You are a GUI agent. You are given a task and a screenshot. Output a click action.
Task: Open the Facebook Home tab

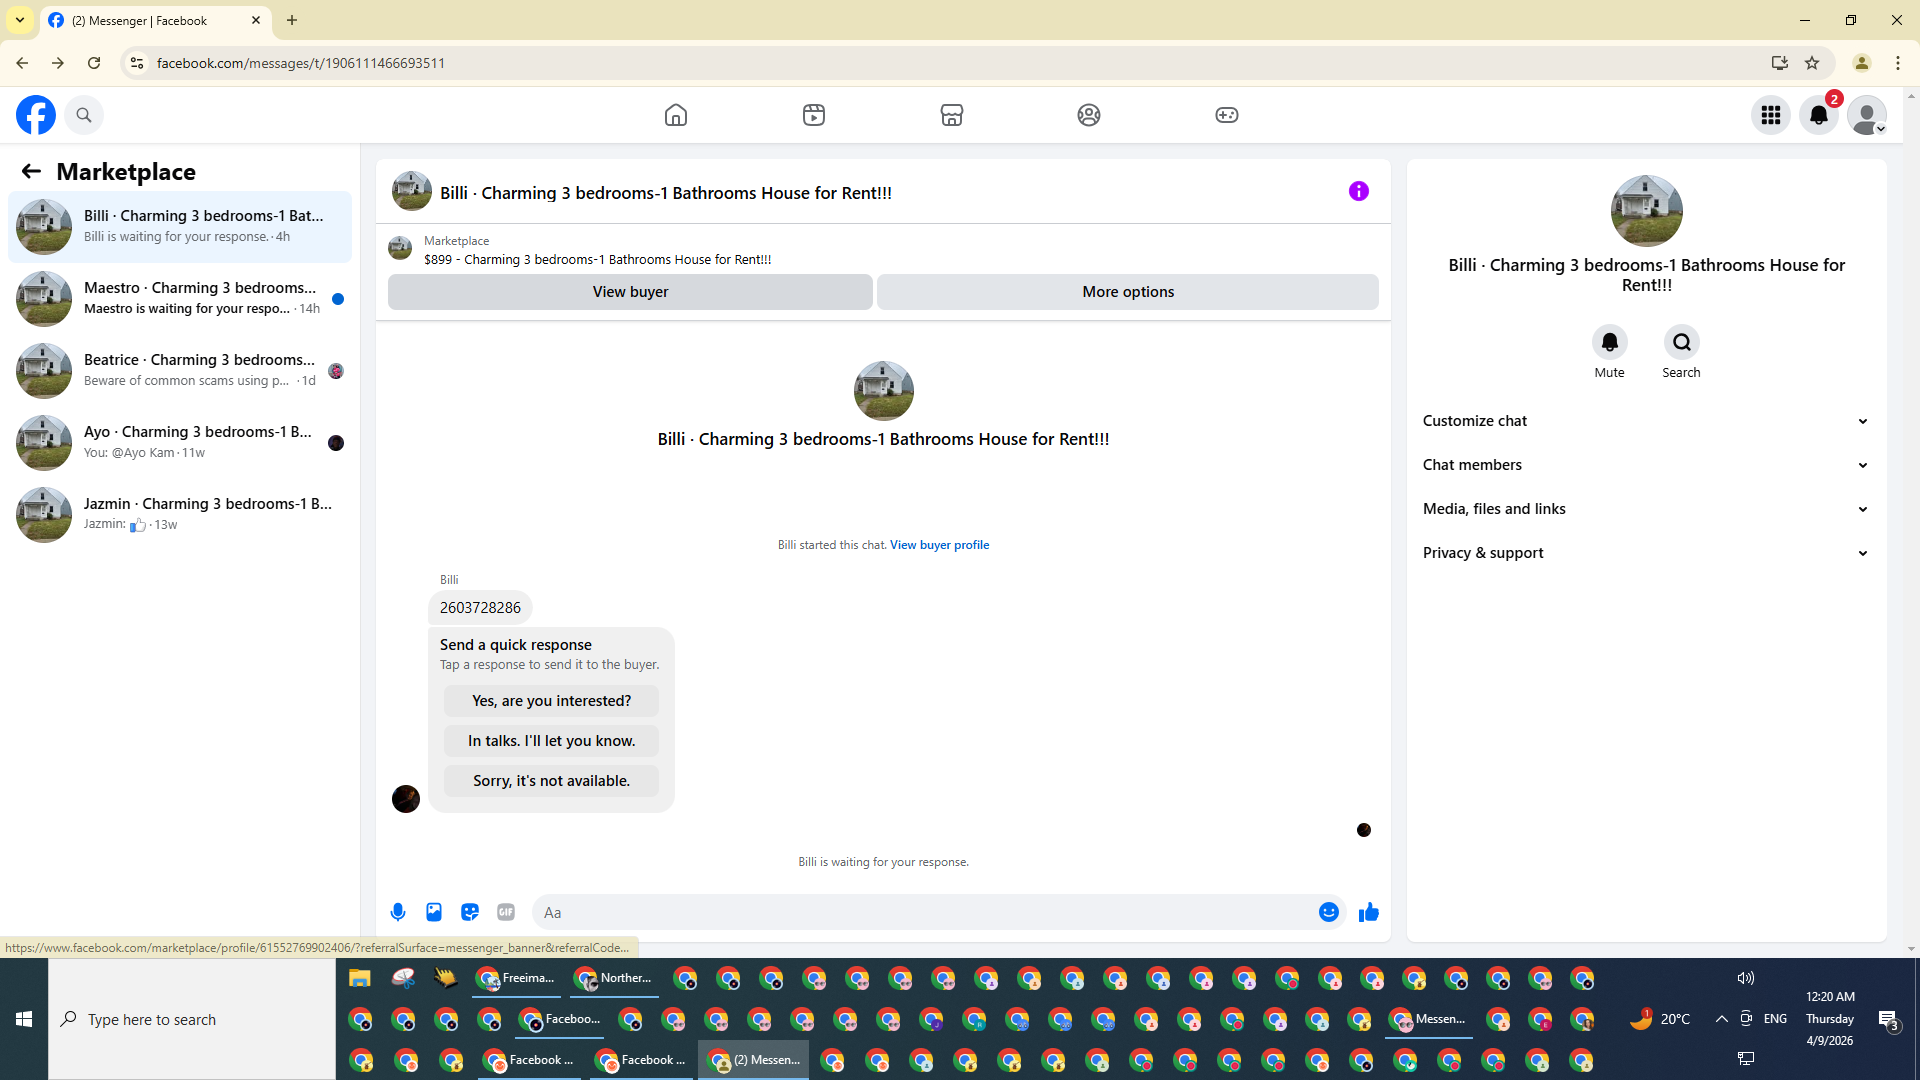click(x=676, y=115)
